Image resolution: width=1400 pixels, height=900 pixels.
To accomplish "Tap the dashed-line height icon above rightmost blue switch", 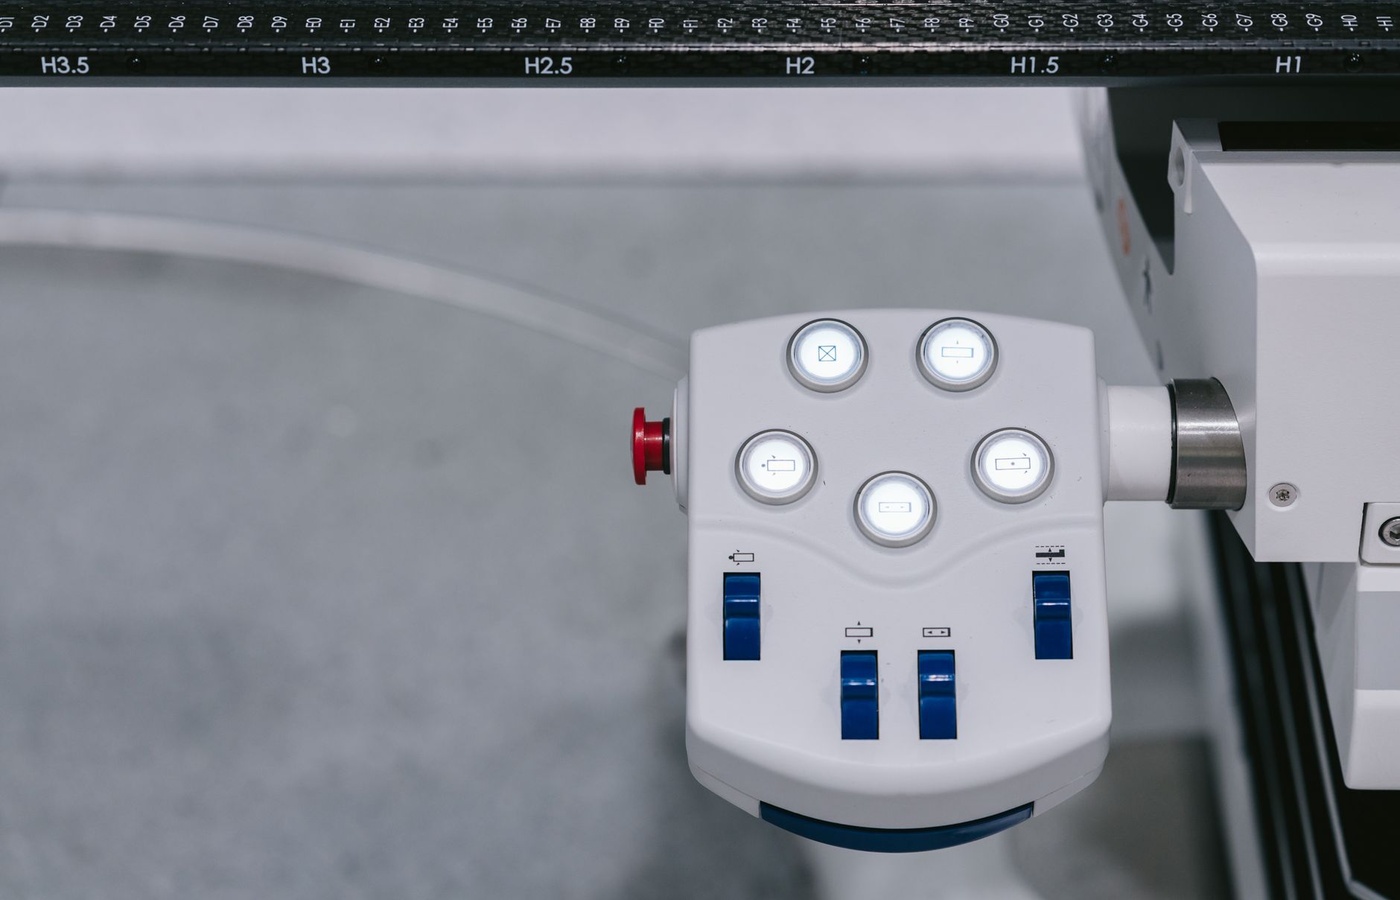I will tap(1050, 555).
